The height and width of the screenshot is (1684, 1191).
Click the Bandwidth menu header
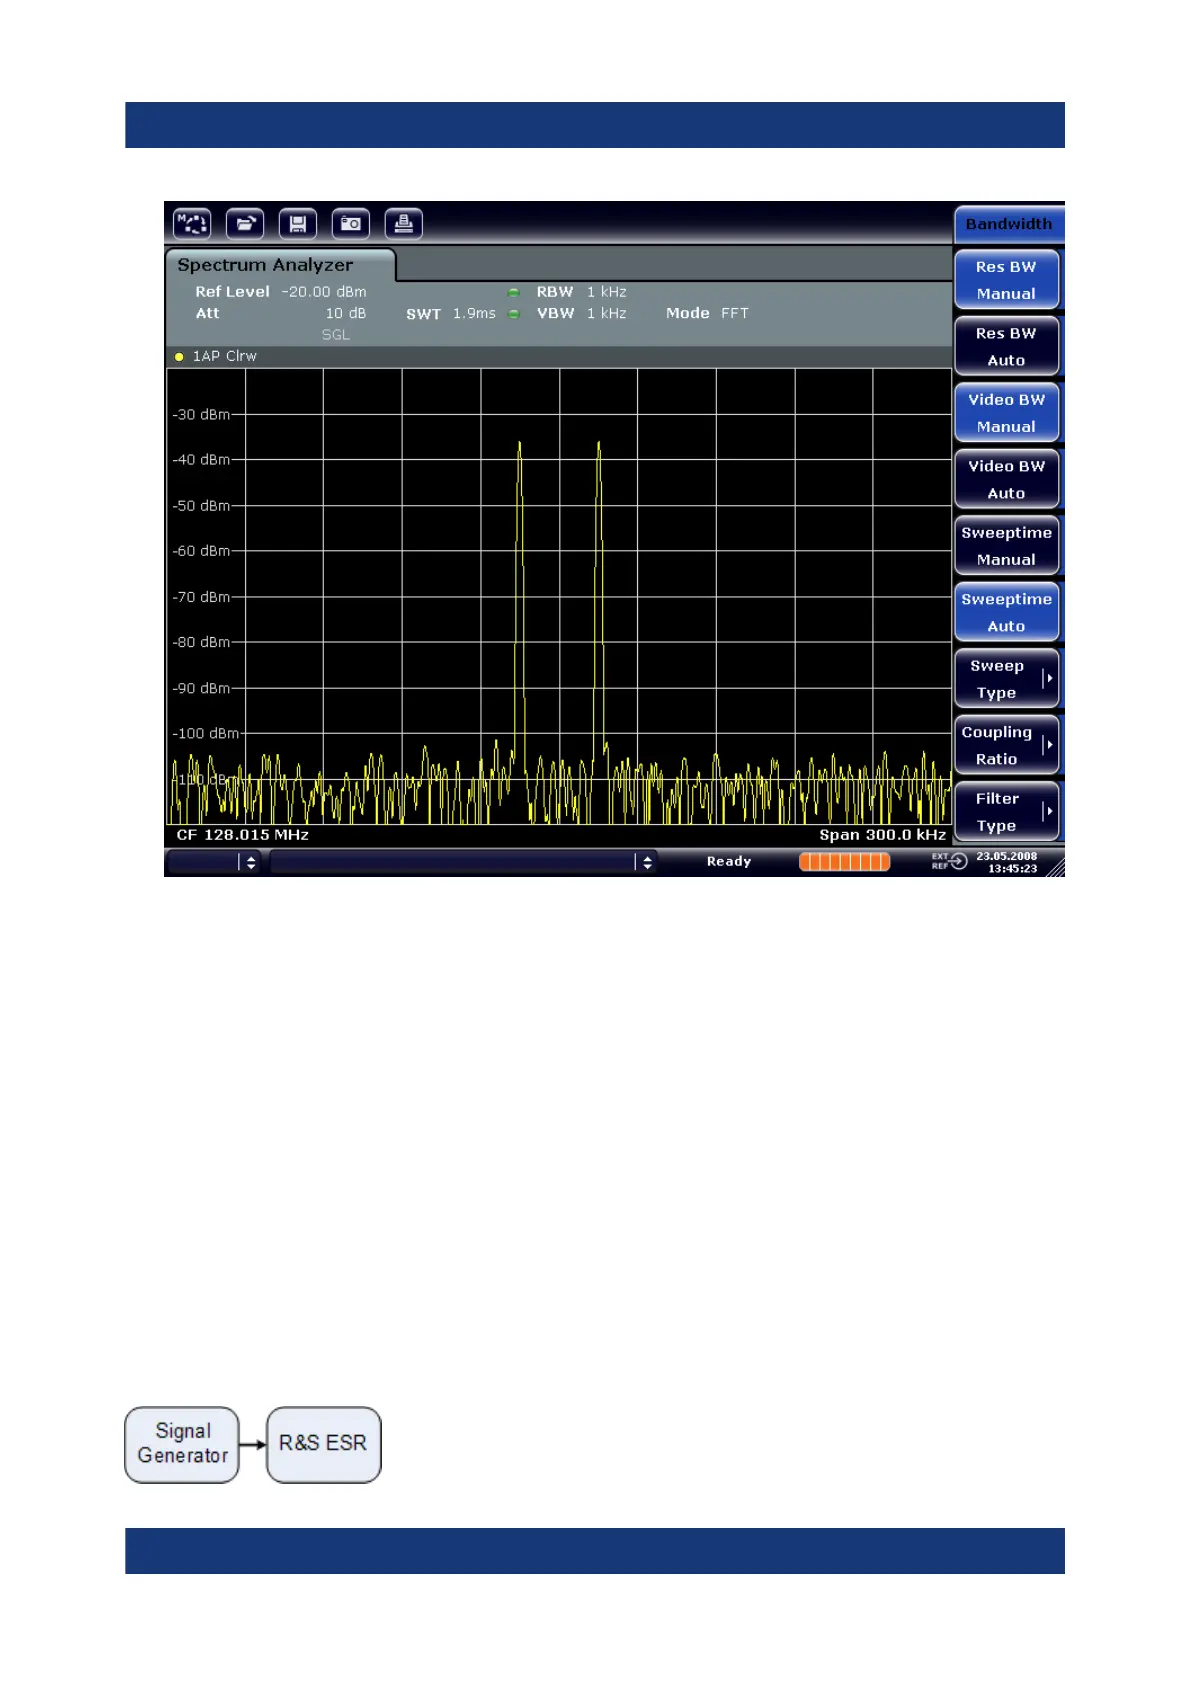pyautogui.click(x=1008, y=224)
